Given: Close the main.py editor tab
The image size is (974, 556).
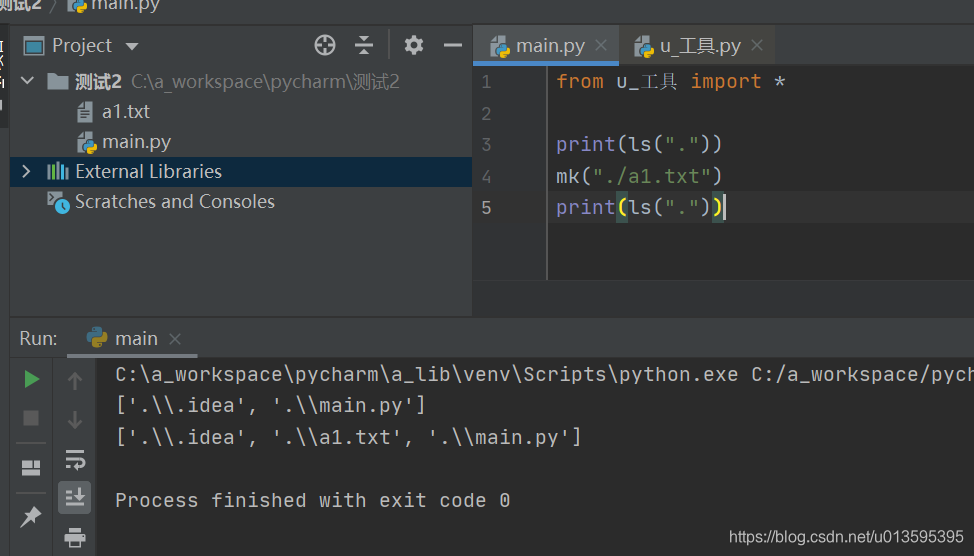Looking at the screenshot, I should coord(601,45).
